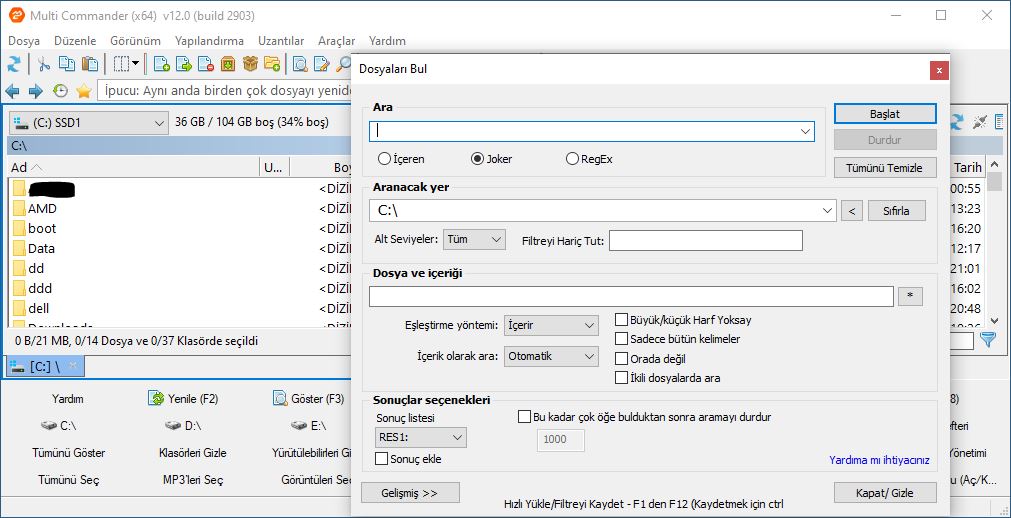Open the (C:) SSD1 drive selector dropdown
Image resolution: width=1011 pixels, height=518 pixels.
click(x=89, y=122)
